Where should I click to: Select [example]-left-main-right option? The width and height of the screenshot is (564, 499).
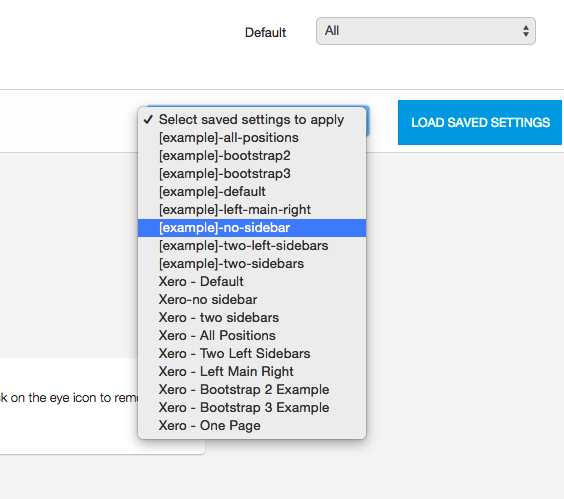252,209
